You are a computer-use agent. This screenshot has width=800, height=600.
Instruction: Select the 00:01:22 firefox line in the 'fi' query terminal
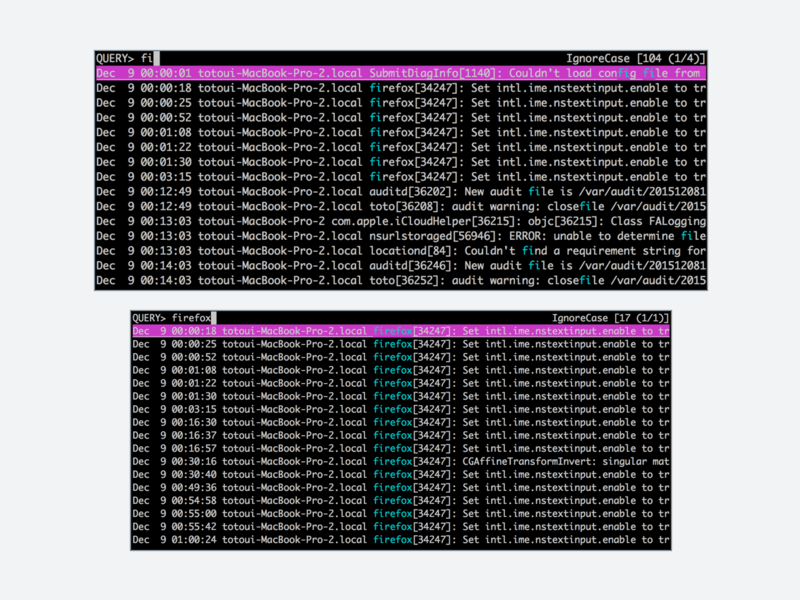(401, 147)
